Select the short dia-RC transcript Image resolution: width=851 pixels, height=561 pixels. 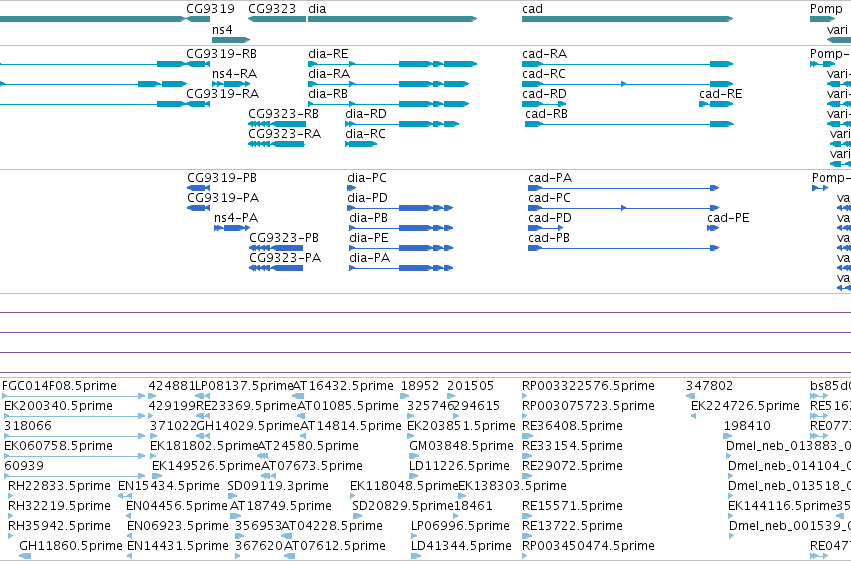361,144
